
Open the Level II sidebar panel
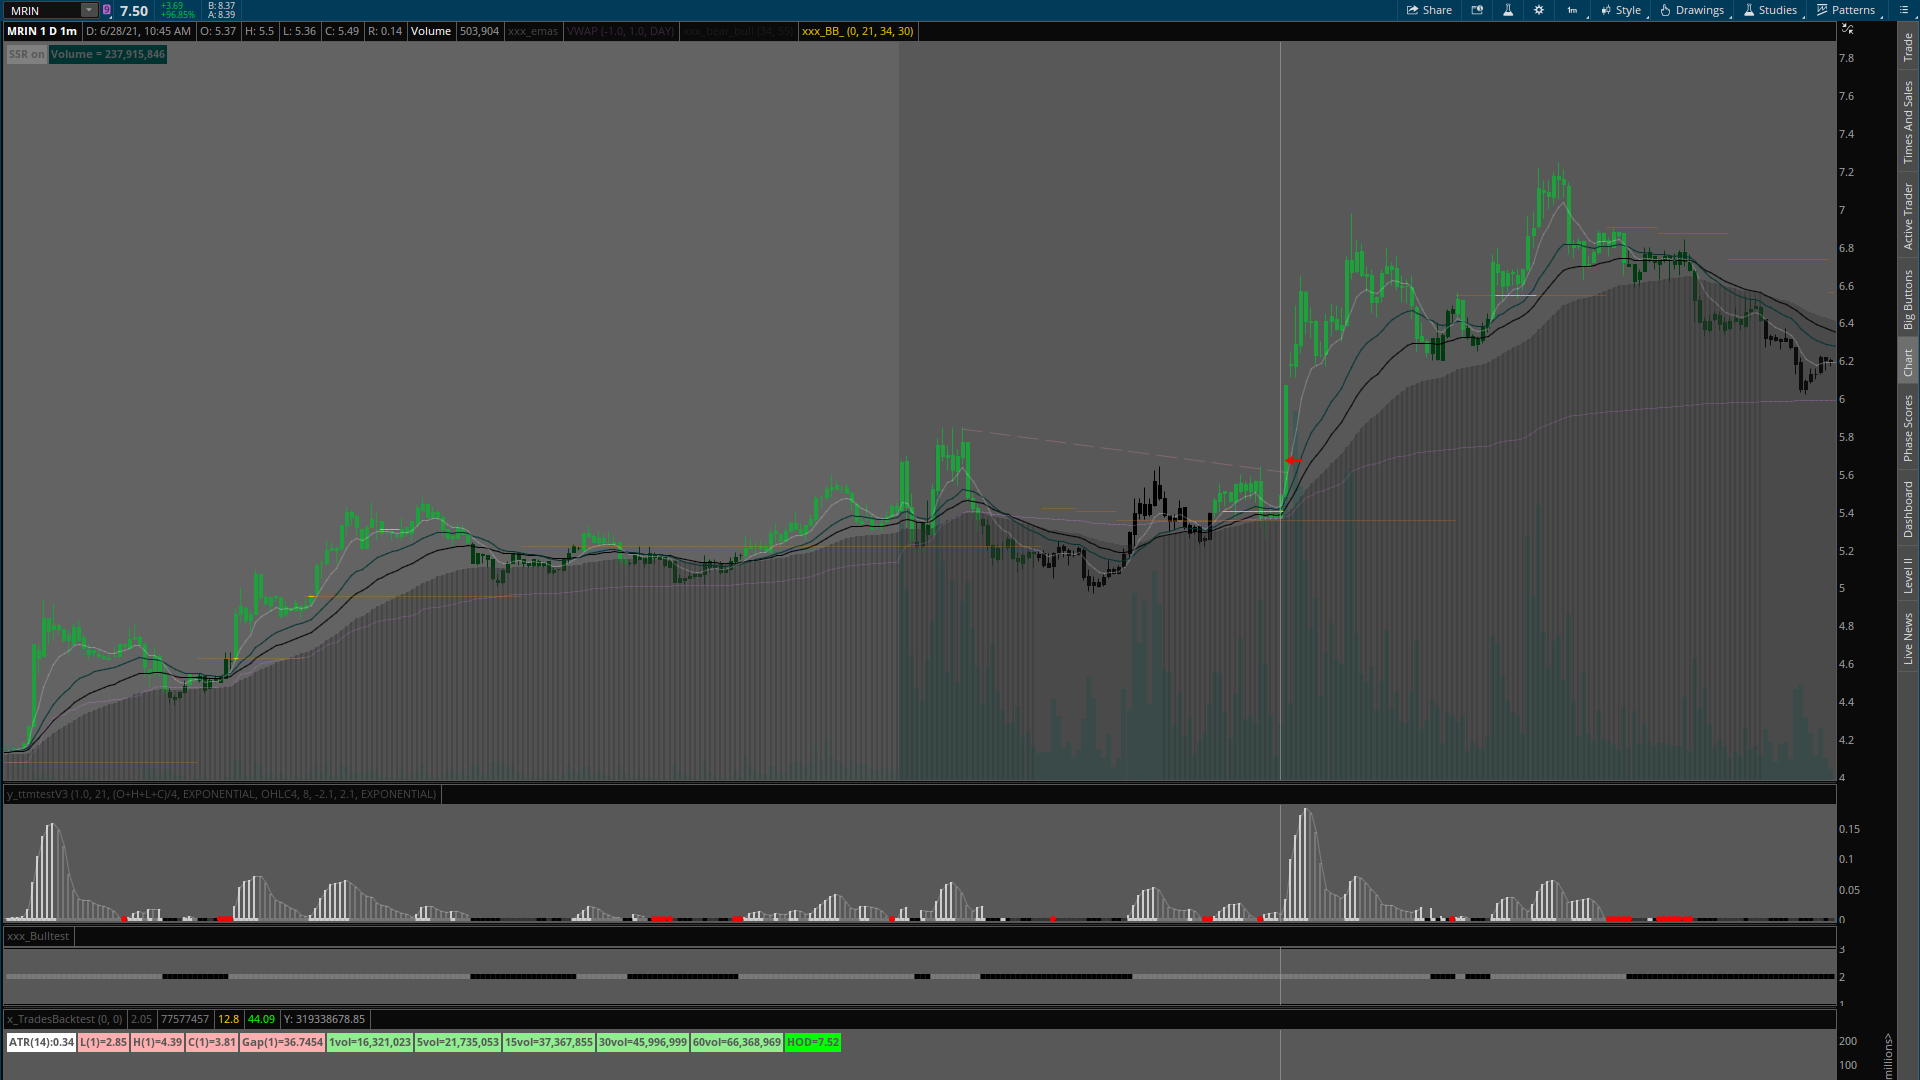point(1908,575)
